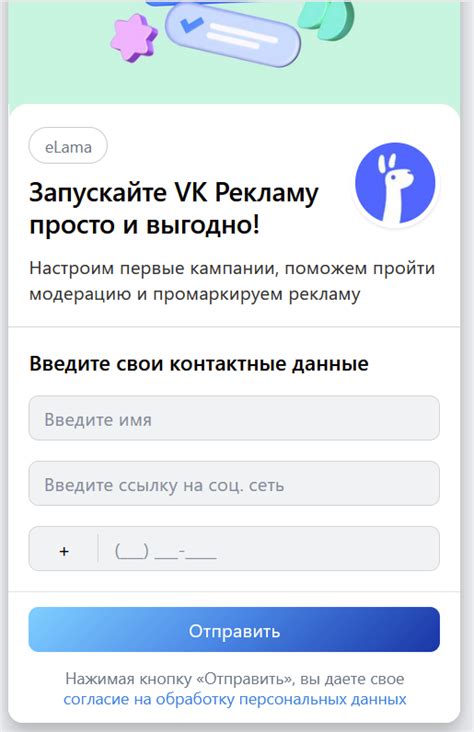Open the «+» phone country code selector
The image size is (474, 732).
pos(64,549)
